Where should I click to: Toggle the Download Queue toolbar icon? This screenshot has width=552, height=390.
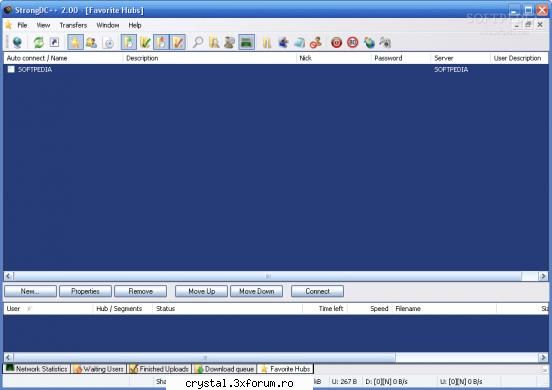coord(129,43)
